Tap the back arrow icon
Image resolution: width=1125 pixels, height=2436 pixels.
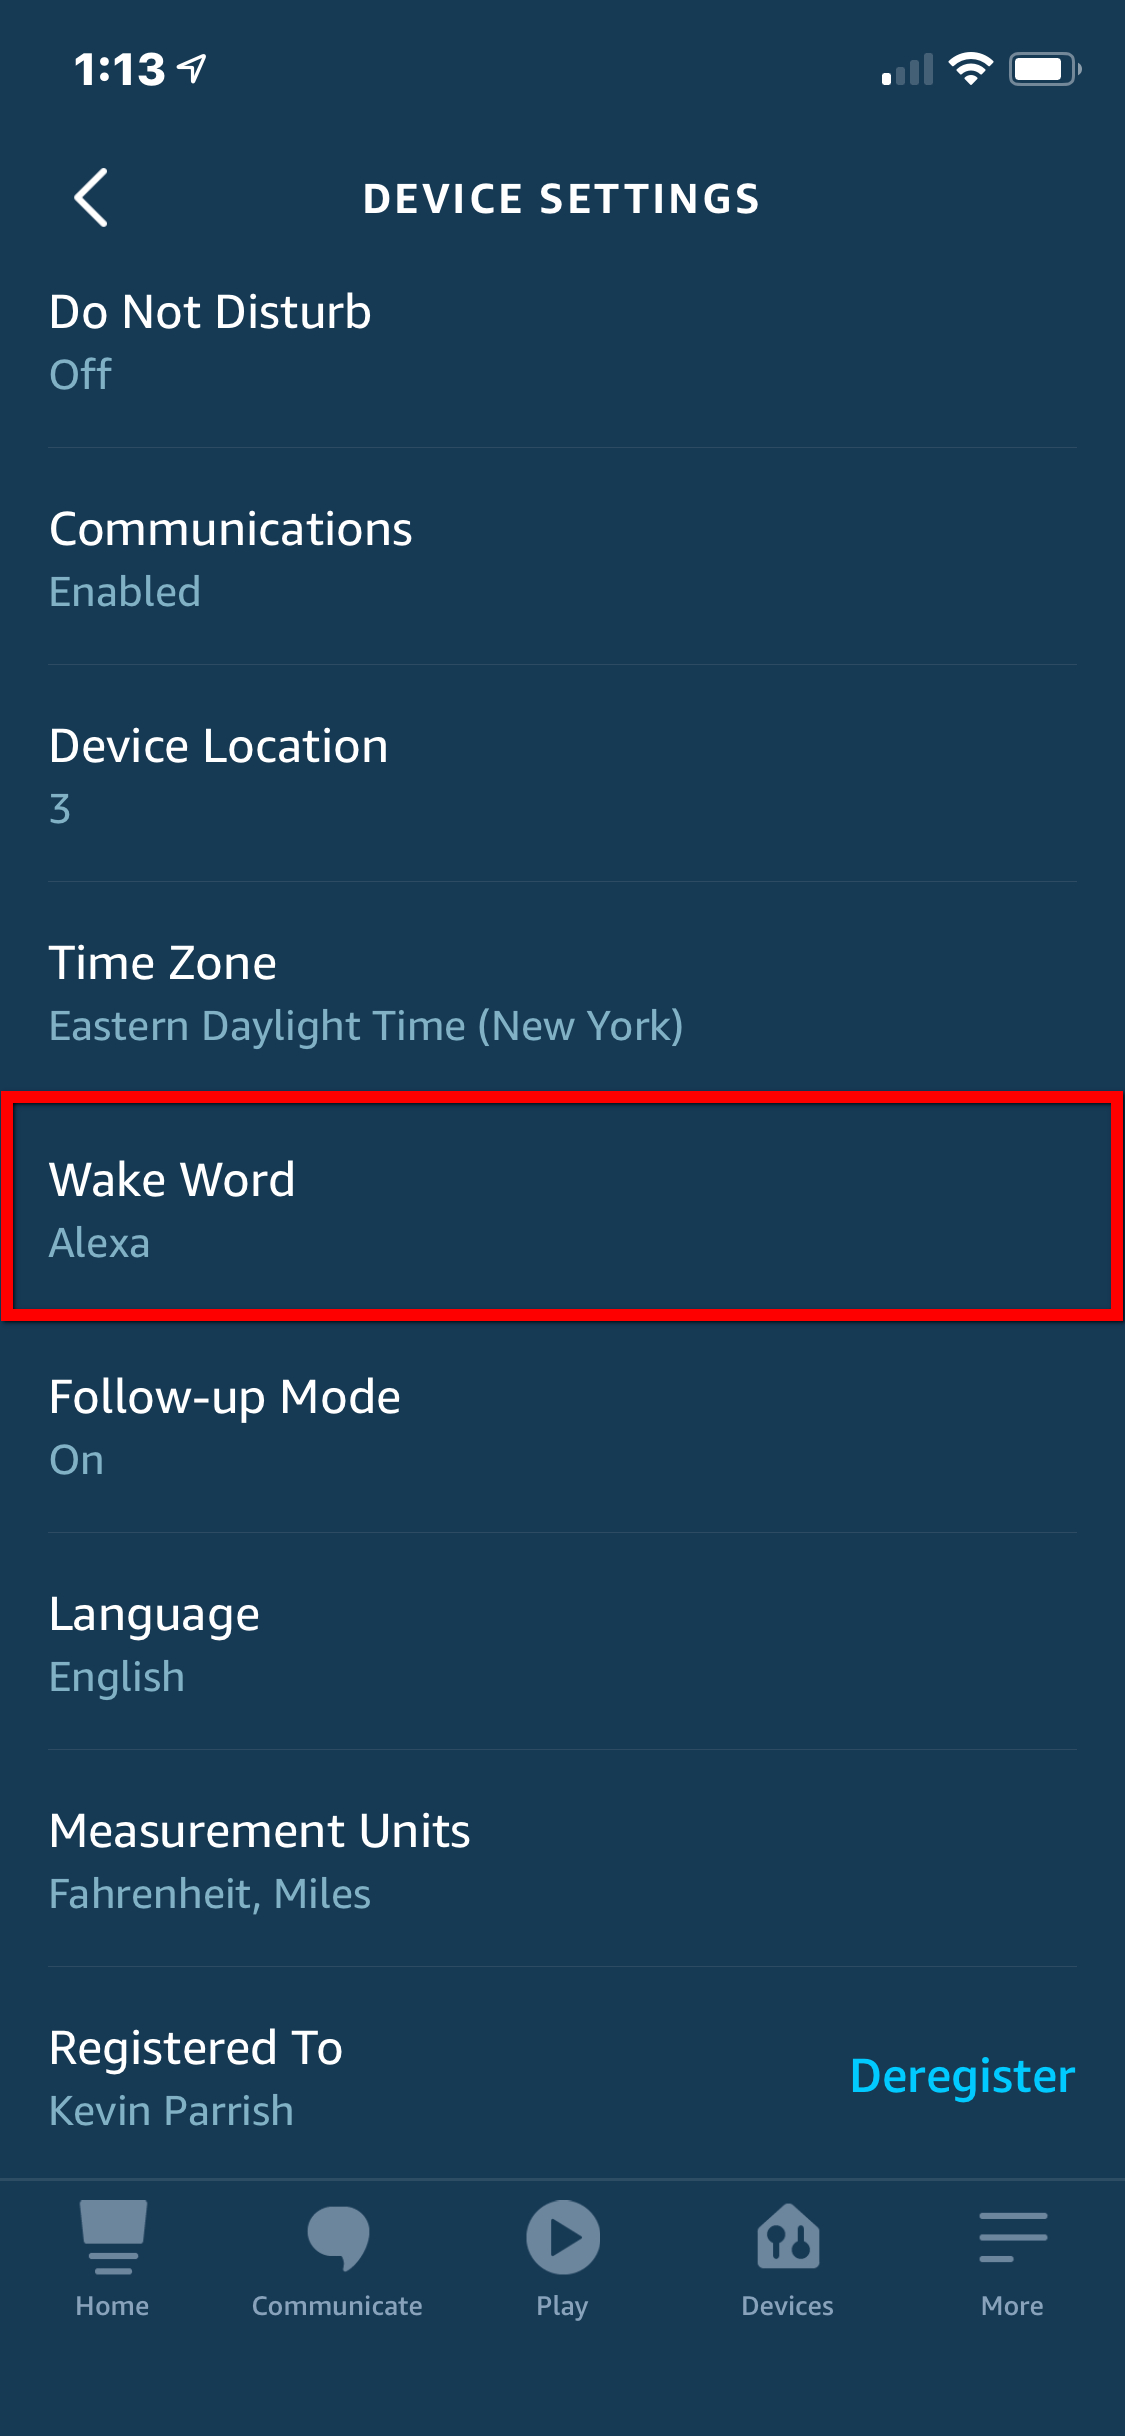tap(91, 198)
